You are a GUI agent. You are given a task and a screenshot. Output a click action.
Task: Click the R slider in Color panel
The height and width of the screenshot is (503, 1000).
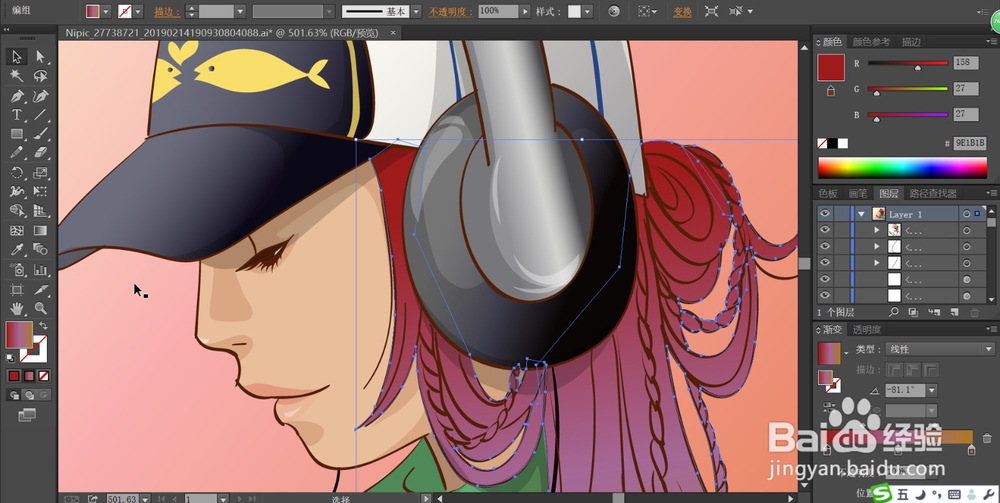[908, 63]
